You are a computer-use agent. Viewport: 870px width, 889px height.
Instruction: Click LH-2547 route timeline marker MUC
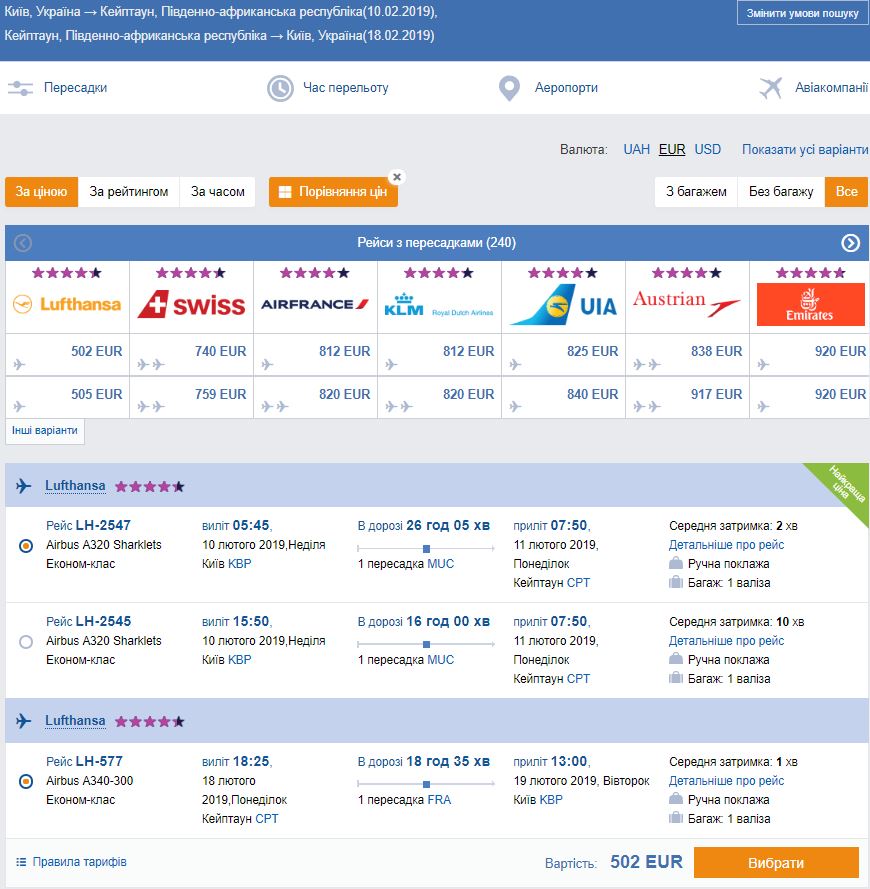tap(426, 549)
